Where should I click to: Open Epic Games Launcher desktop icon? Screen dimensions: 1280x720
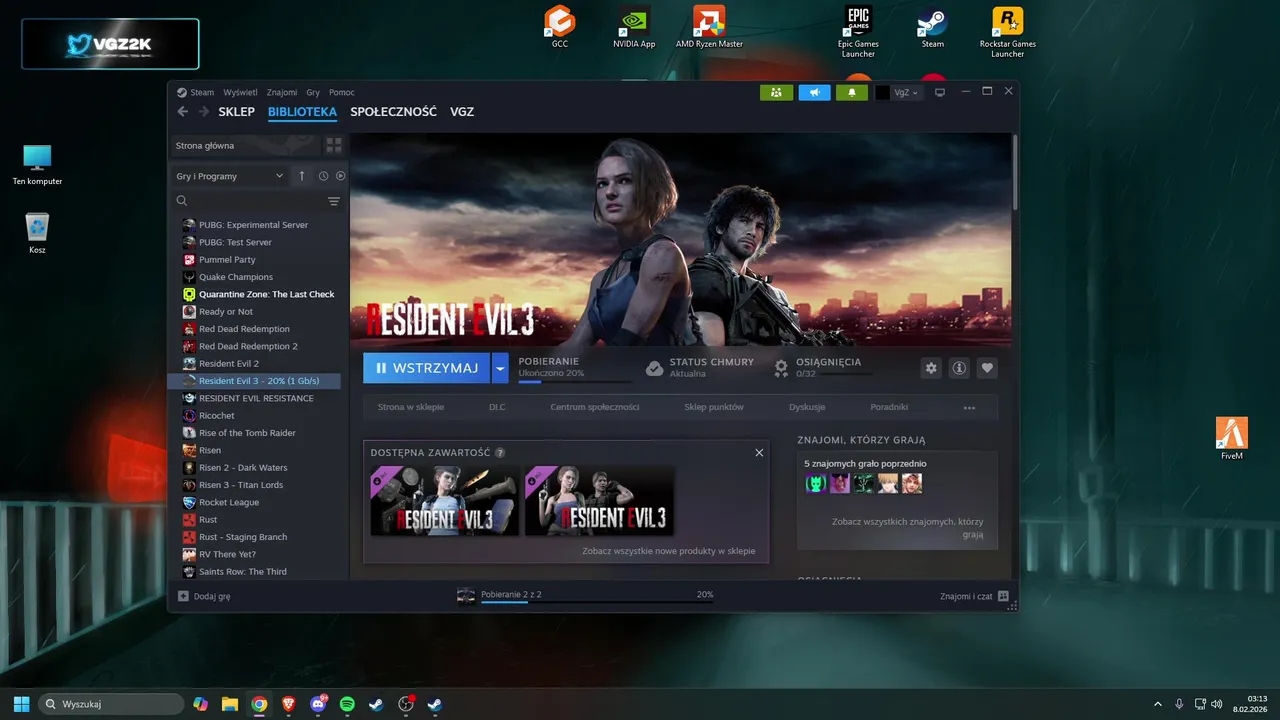click(x=858, y=32)
